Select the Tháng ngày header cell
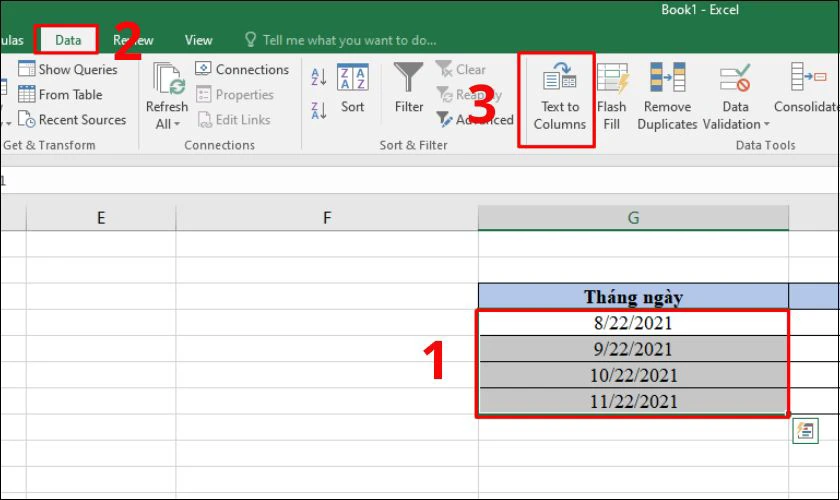 (x=633, y=297)
